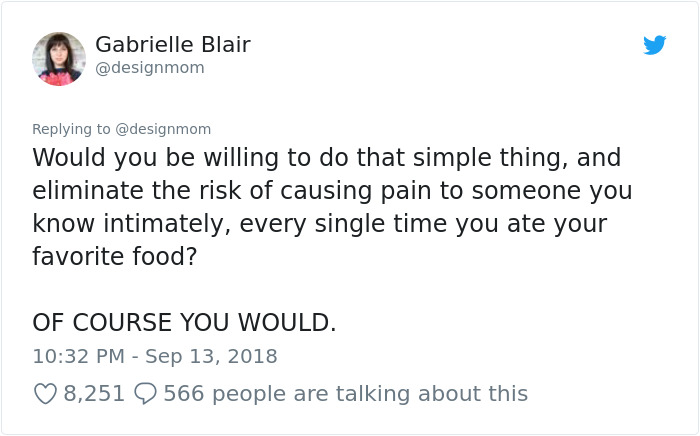Click @designmom in the Replying to line

tap(165, 129)
